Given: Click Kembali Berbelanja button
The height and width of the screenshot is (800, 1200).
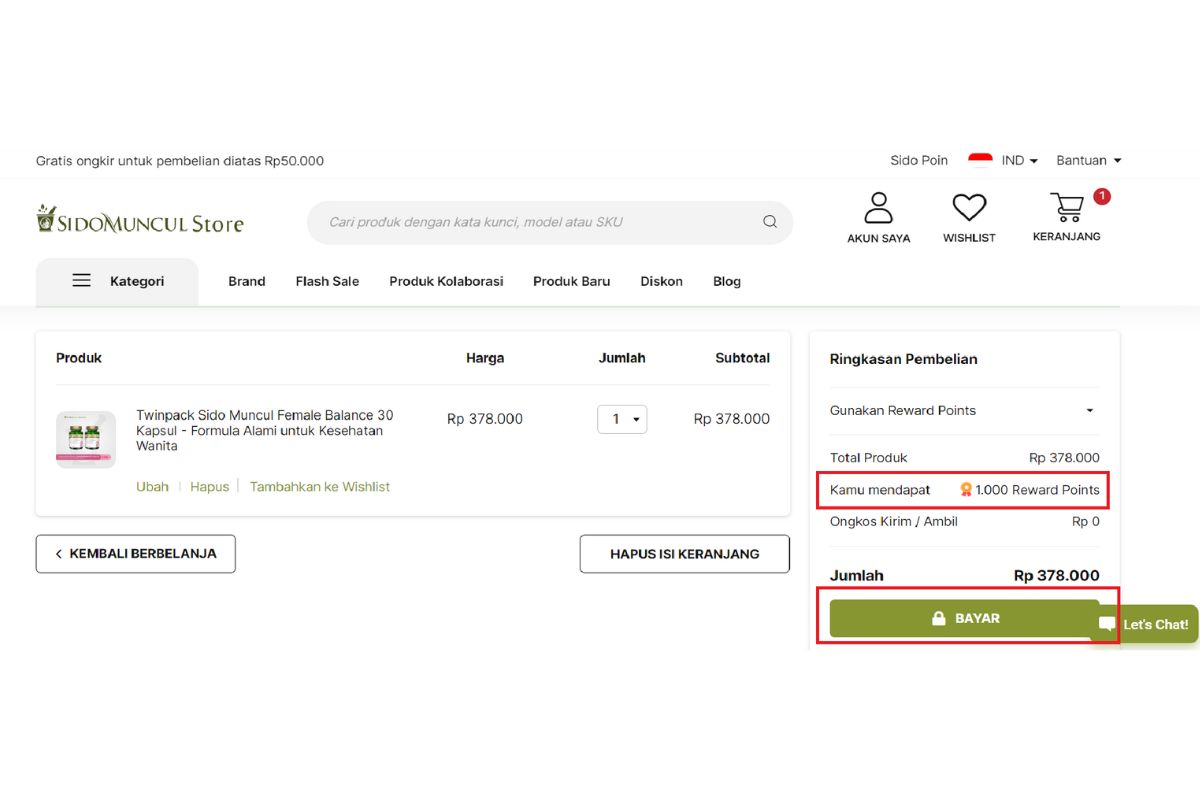Looking at the screenshot, I should [135, 554].
